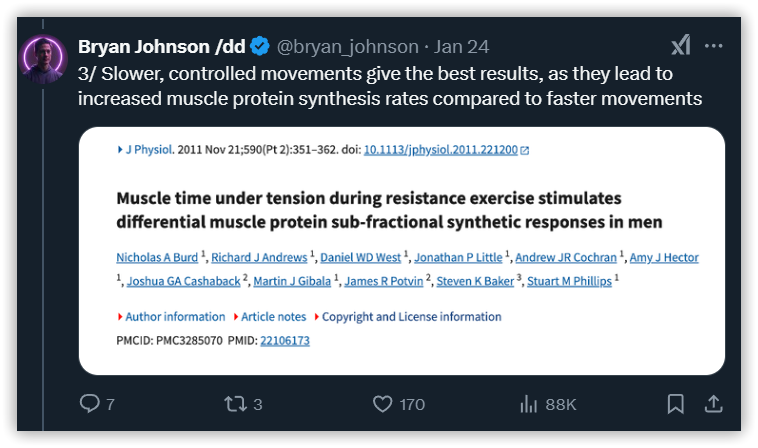Bookmark this tweet
This screenshot has width=758, height=448.
(675, 404)
